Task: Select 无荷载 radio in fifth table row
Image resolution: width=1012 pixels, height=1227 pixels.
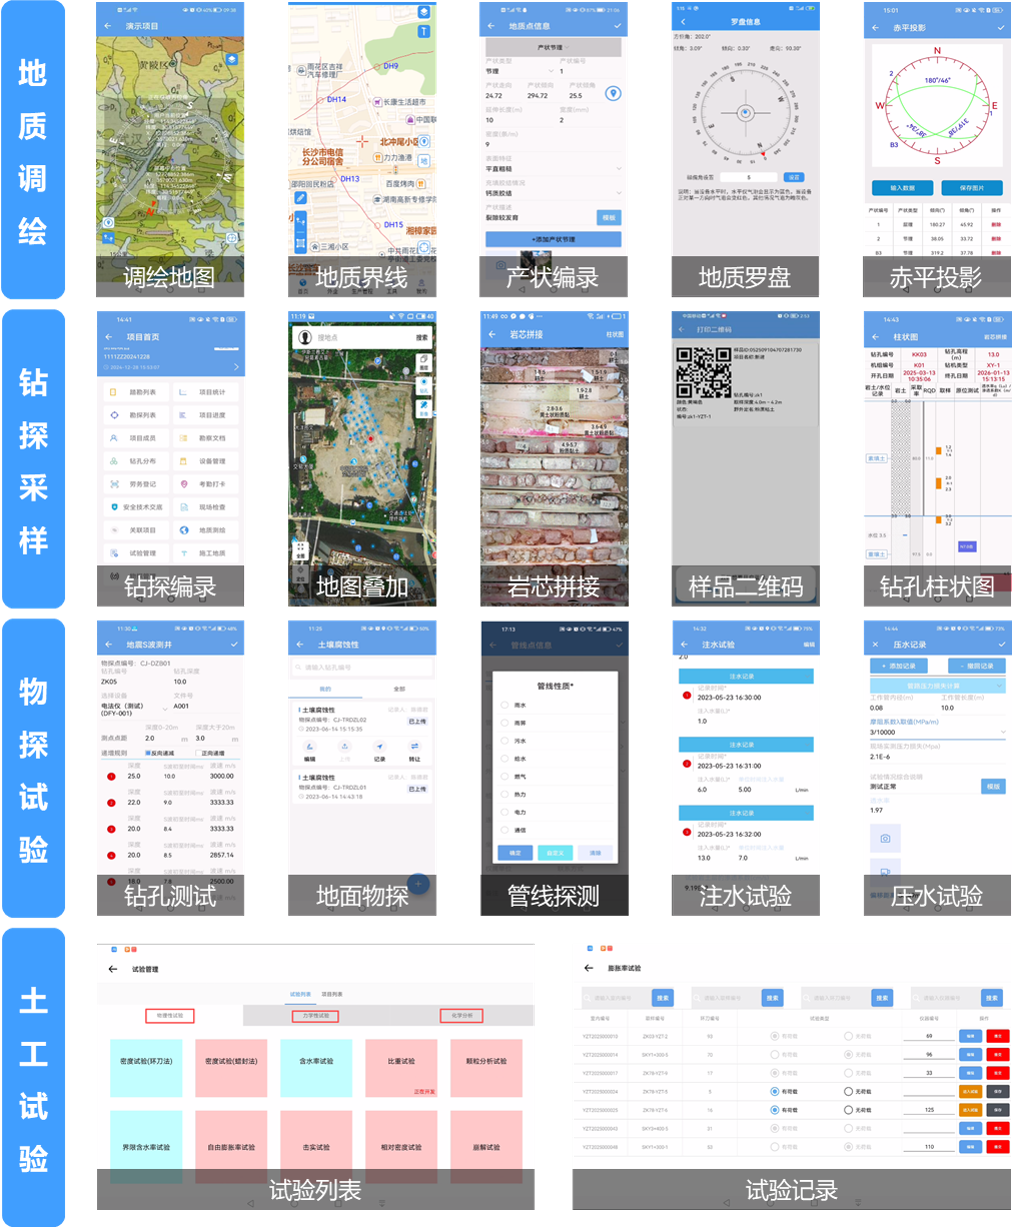Action: point(848,1110)
